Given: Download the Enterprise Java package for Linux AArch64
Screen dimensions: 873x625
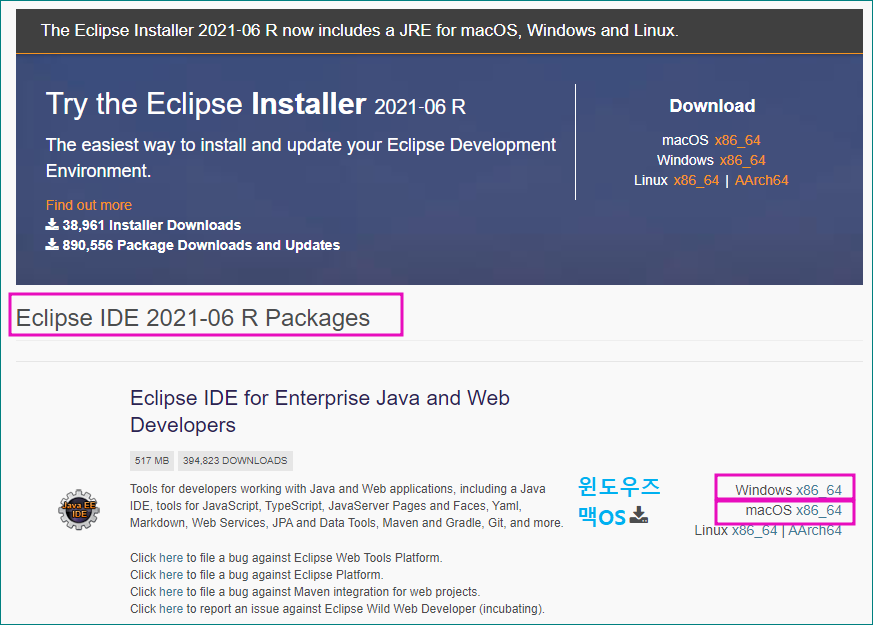Looking at the screenshot, I should coord(815,530).
